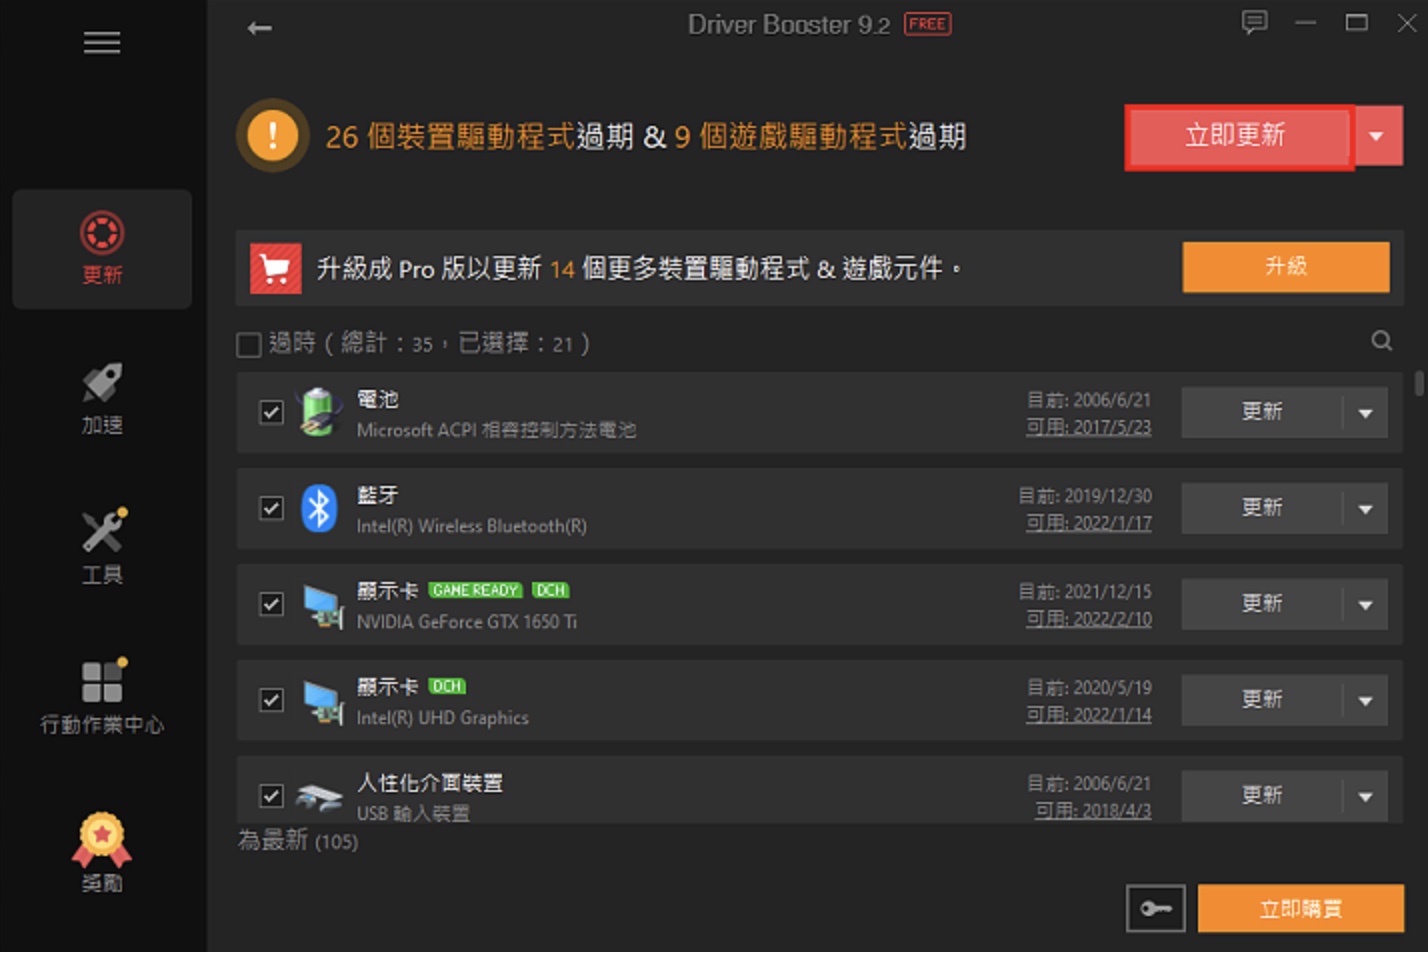The image size is (1428, 954).
Task: Toggle the 過時 select-all checkbox
Action: click(249, 345)
